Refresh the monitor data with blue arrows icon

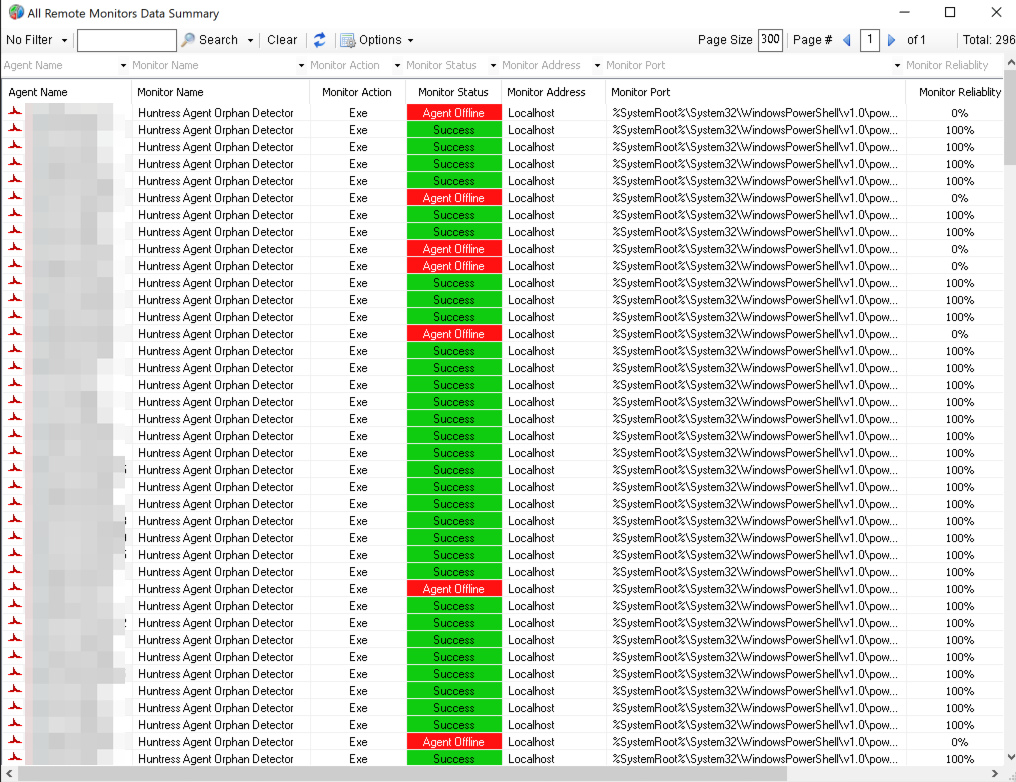[319, 40]
